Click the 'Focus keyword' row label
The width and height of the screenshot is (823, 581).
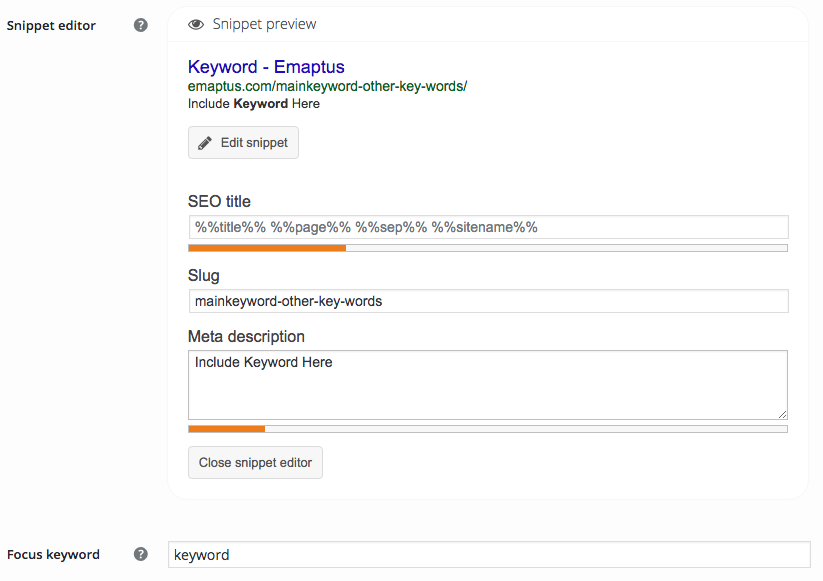(x=53, y=555)
